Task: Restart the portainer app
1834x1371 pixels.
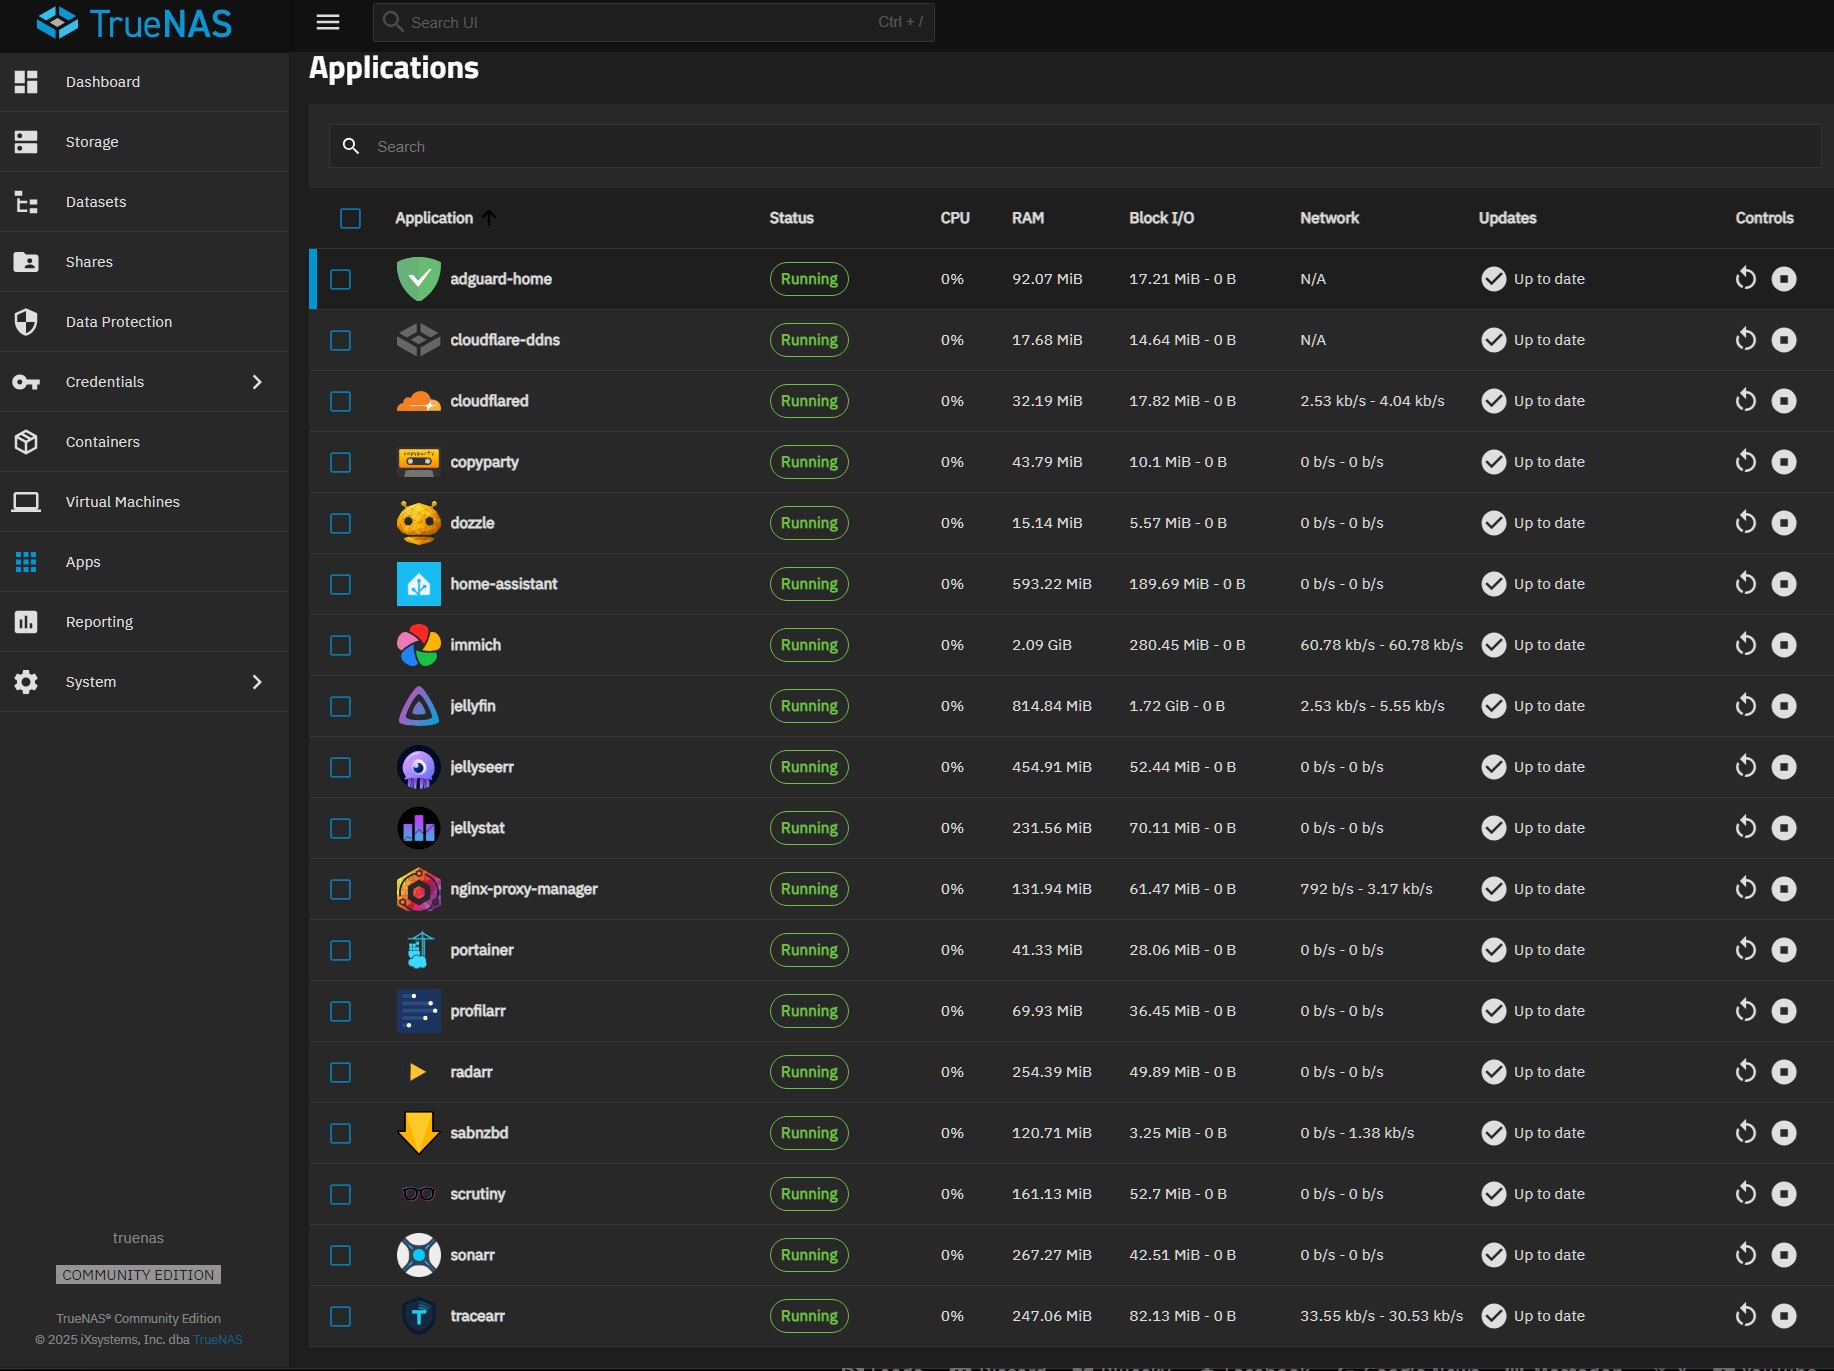Action: pyautogui.click(x=1746, y=950)
